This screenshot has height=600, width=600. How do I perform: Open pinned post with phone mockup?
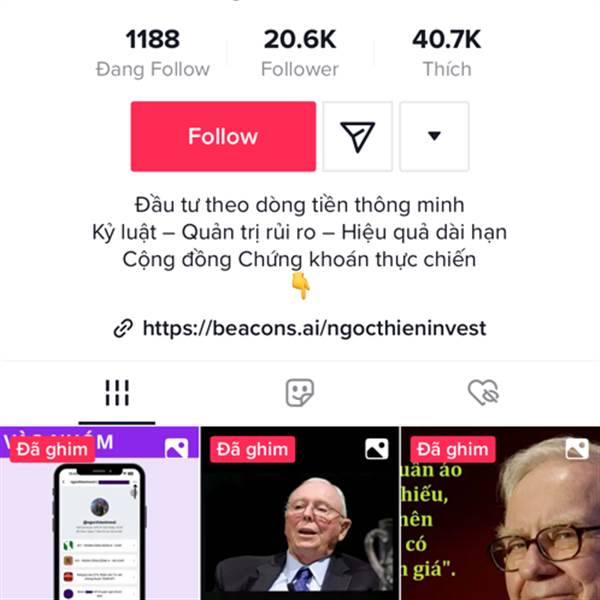99,513
